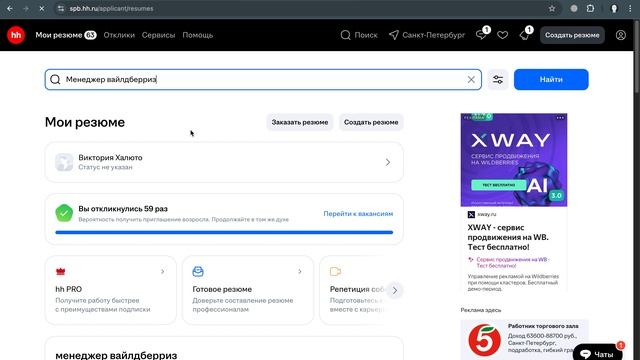This screenshot has width=640, height=360.
Task: Bookmark this page with the star
Action: point(552,8)
